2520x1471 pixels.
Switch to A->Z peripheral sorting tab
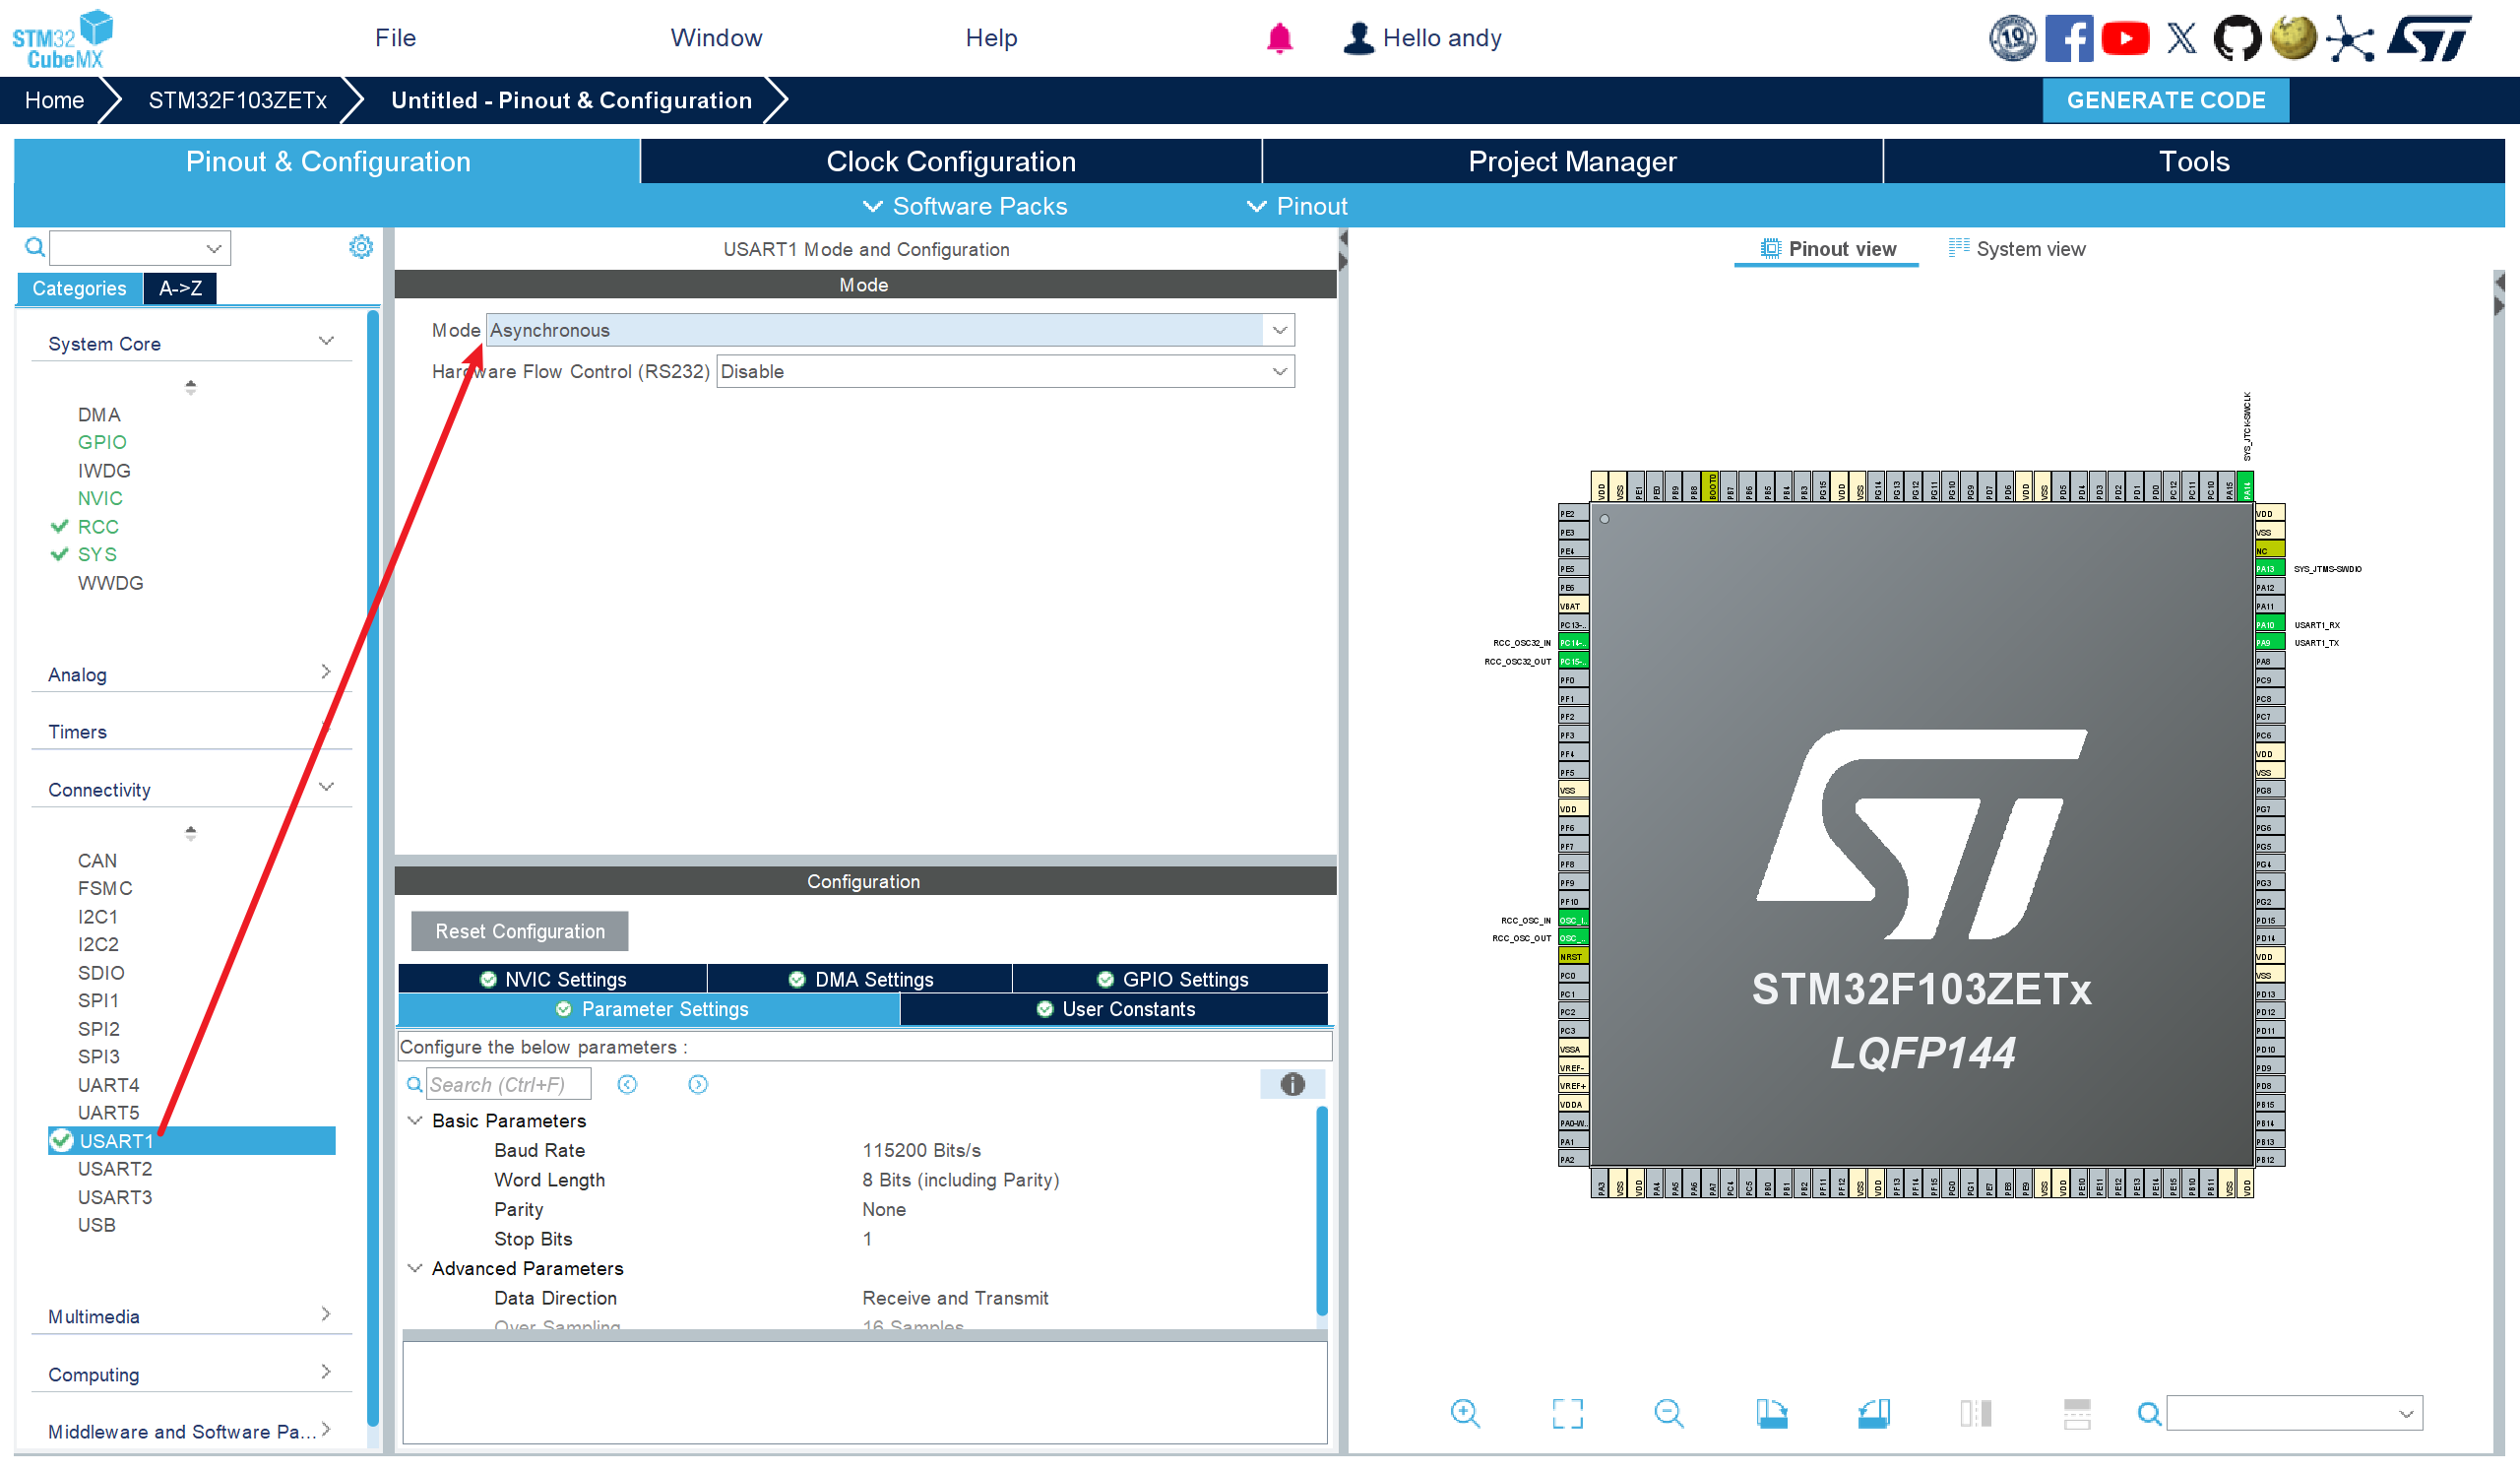coord(180,288)
